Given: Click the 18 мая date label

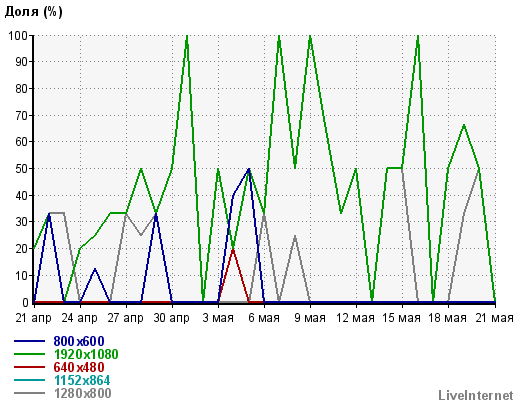Looking at the screenshot, I should tap(447, 318).
